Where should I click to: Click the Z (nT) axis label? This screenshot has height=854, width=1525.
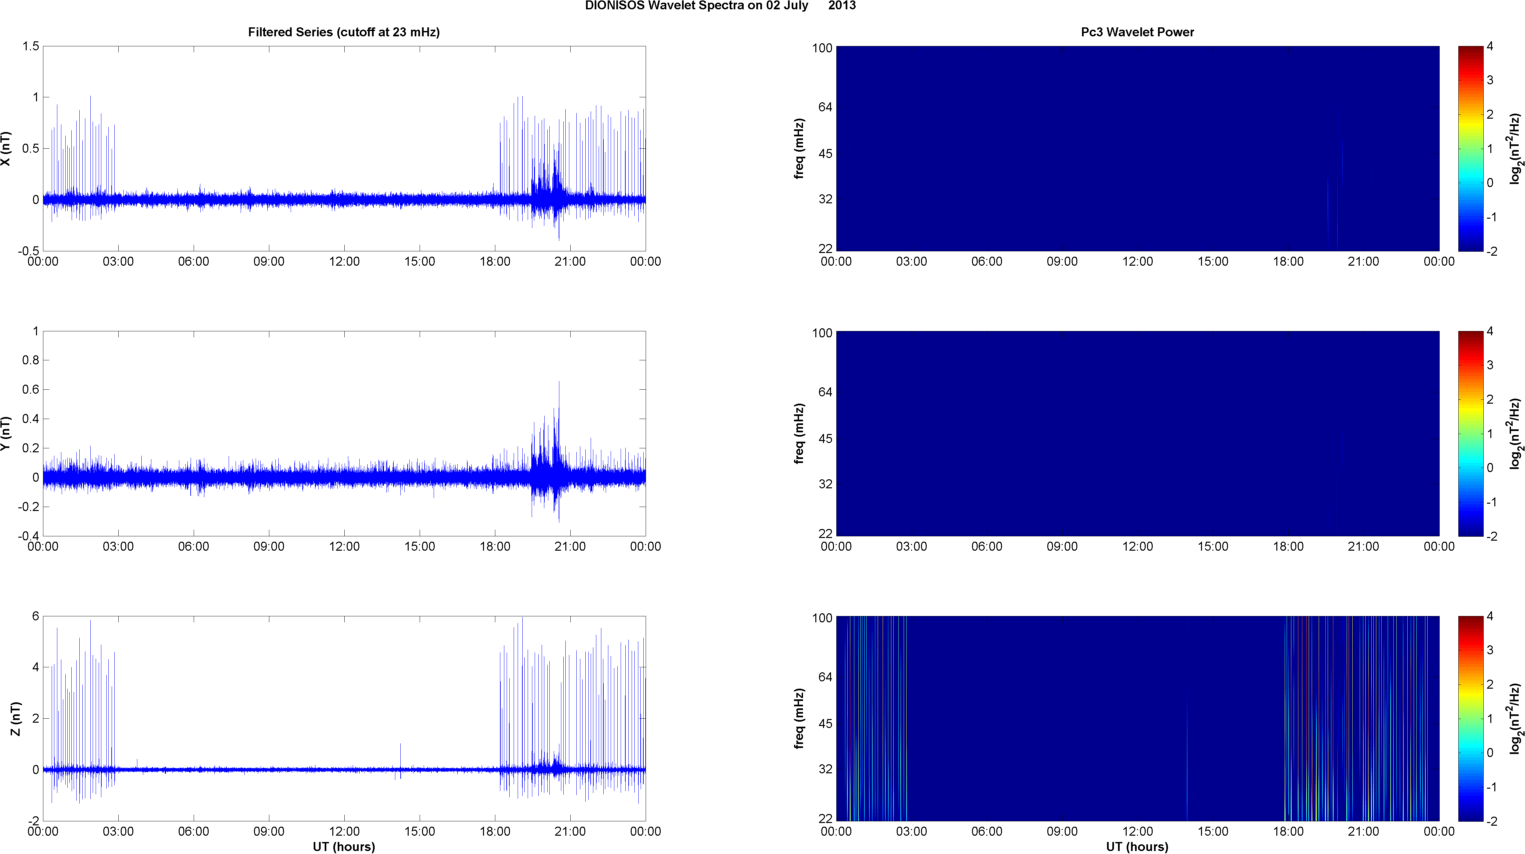click(x=15, y=719)
